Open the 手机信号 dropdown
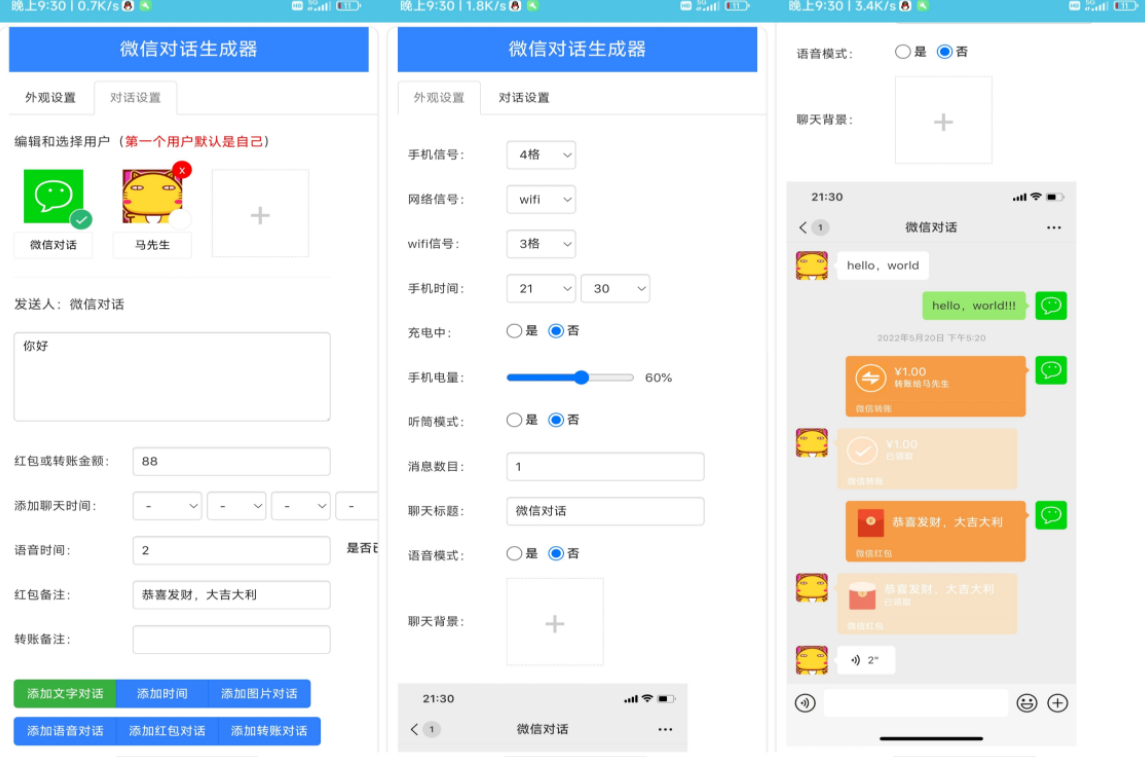 pos(540,155)
